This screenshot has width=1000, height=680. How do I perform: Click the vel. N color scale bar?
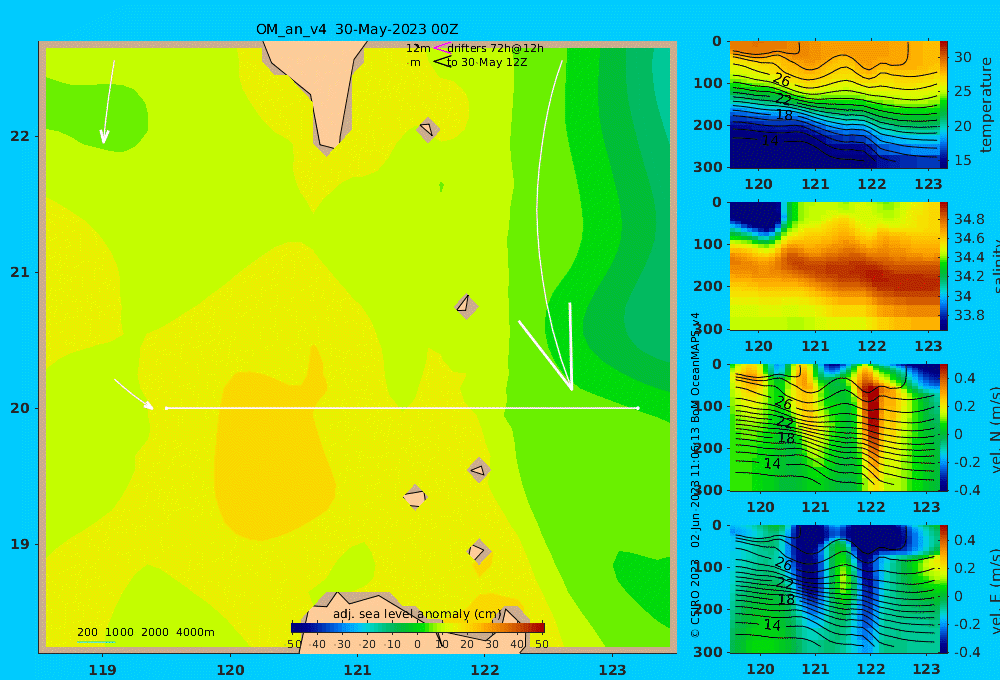[x=943, y=427]
